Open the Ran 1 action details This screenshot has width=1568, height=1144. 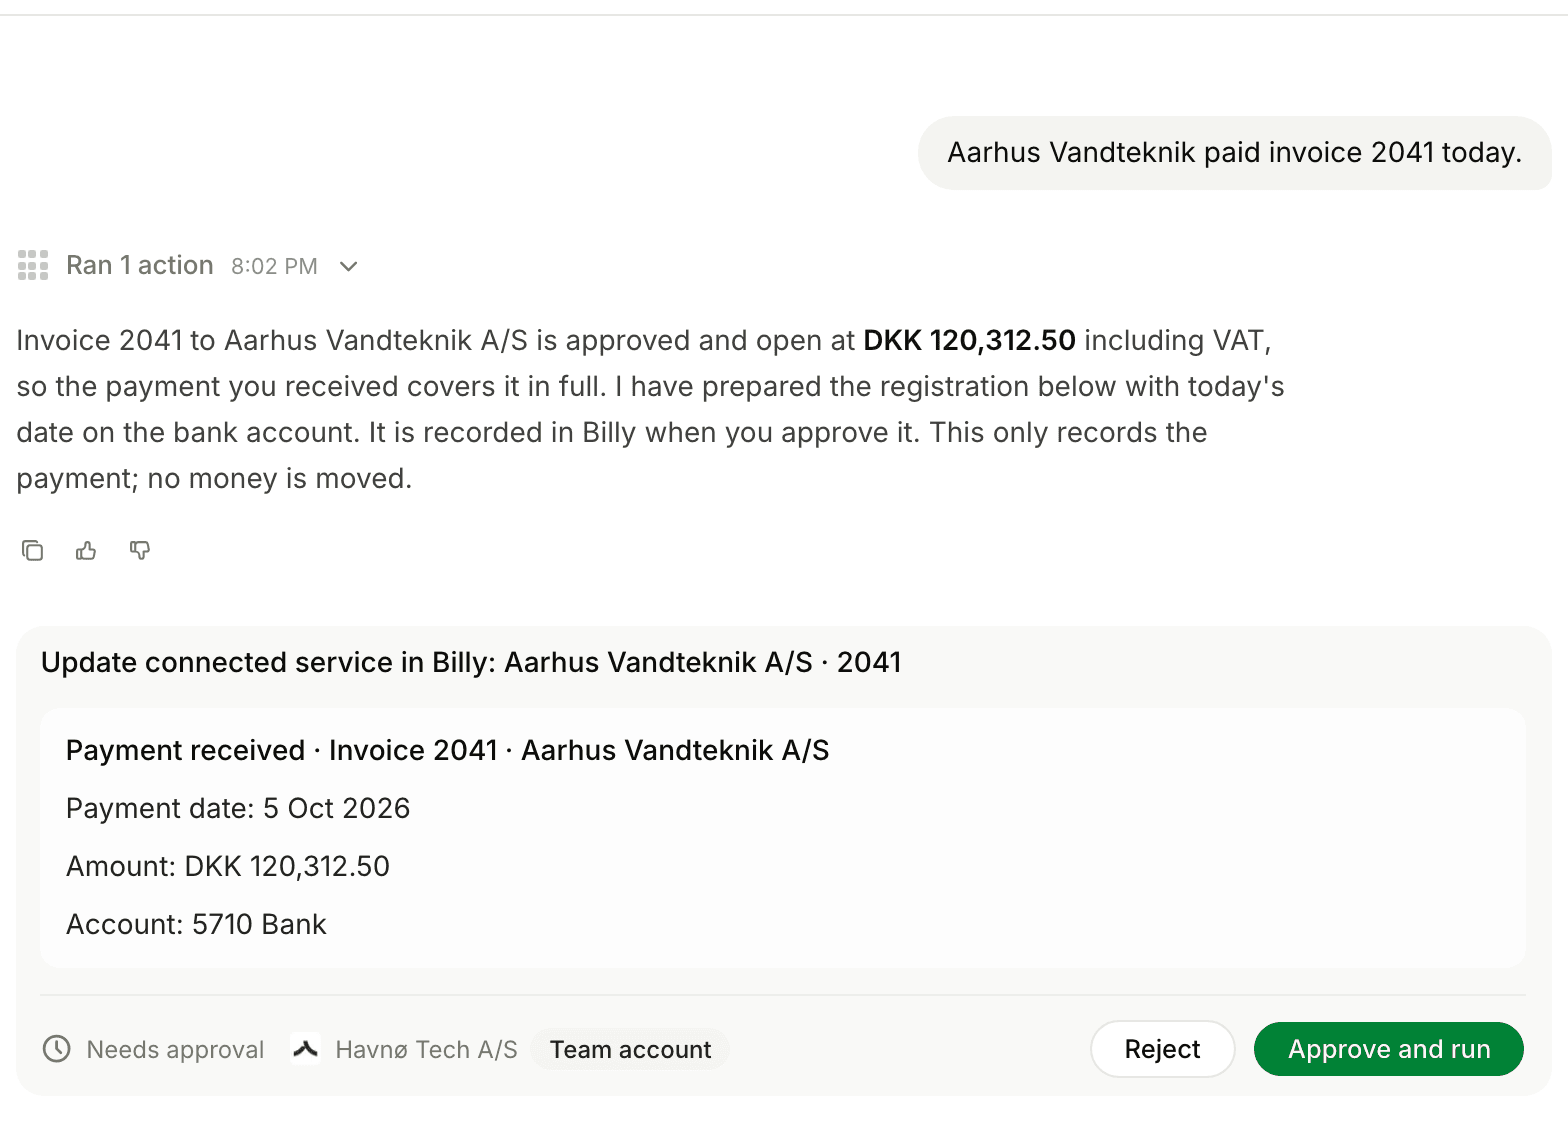(140, 265)
